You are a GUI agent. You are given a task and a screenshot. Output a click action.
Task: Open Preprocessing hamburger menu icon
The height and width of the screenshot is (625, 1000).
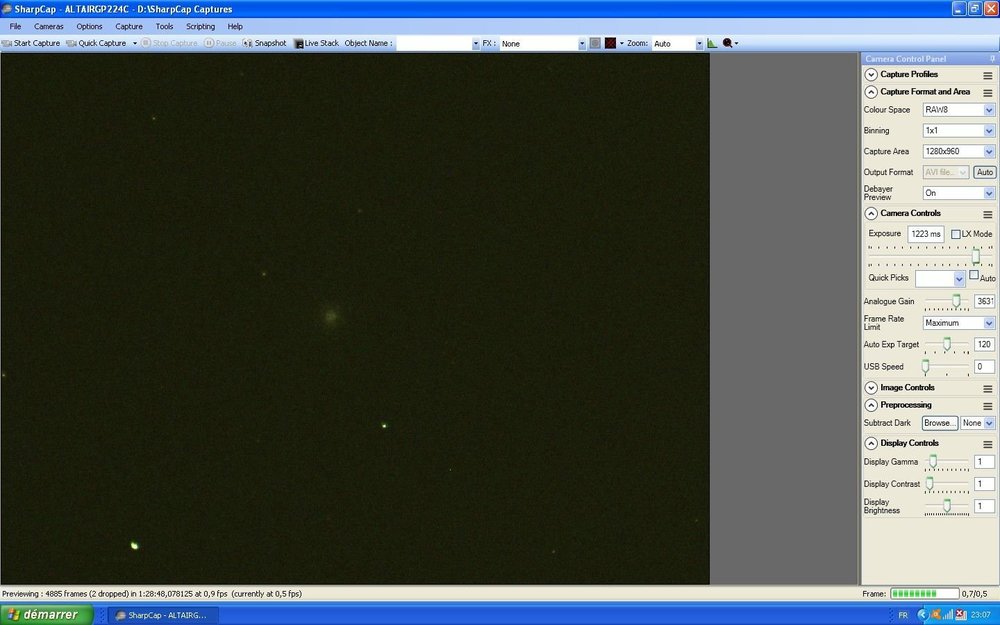click(x=987, y=406)
